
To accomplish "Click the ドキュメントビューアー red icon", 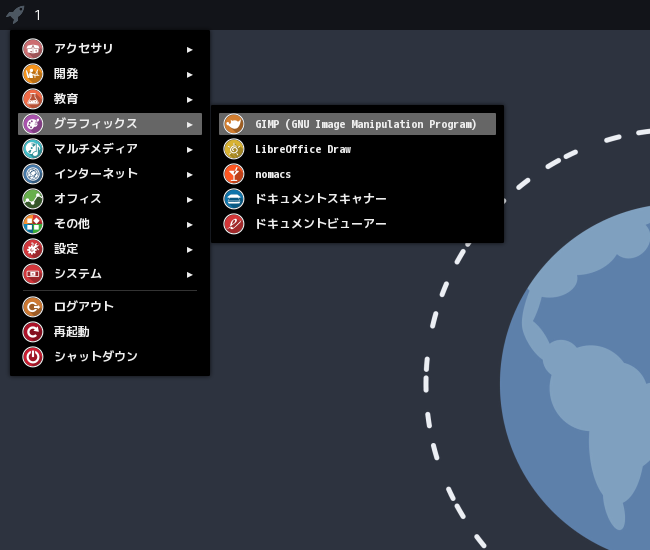I will [234, 224].
